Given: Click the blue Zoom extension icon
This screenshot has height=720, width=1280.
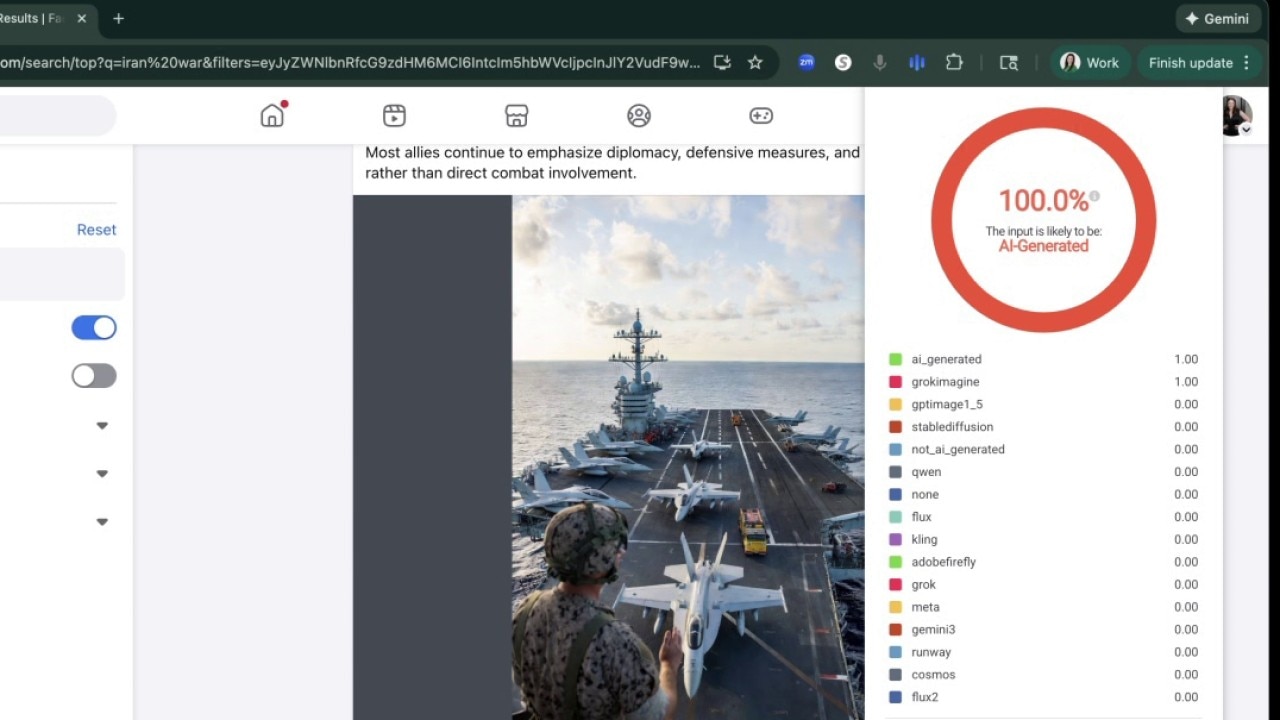Looking at the screenshot, I should click(806, 62).
